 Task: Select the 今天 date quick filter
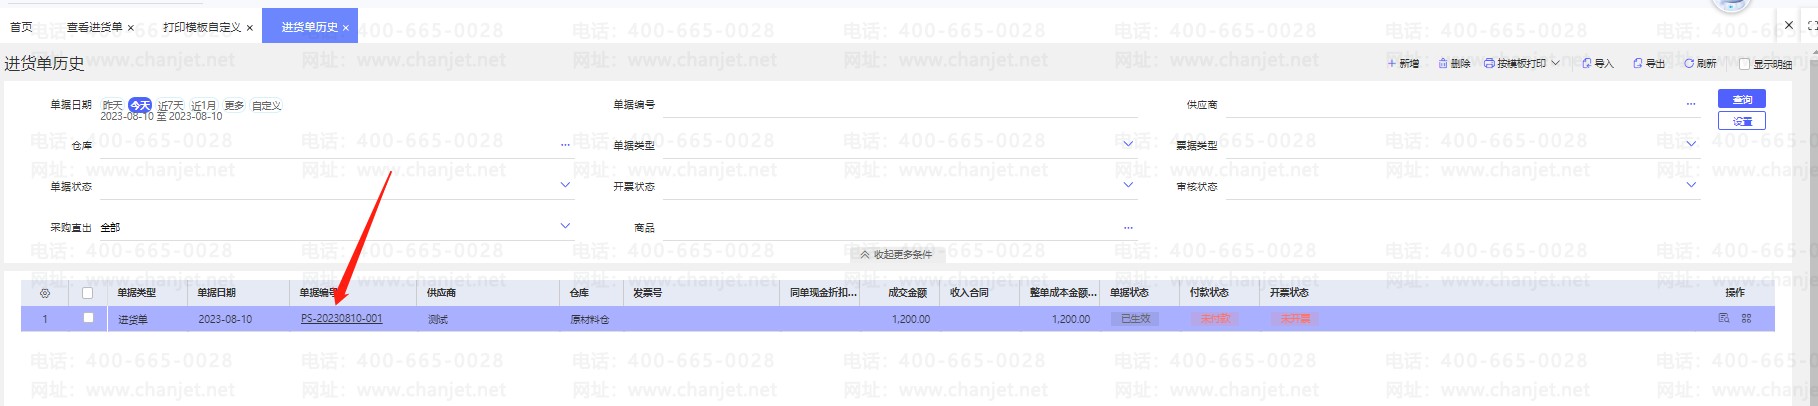click(x=140, y=105)
